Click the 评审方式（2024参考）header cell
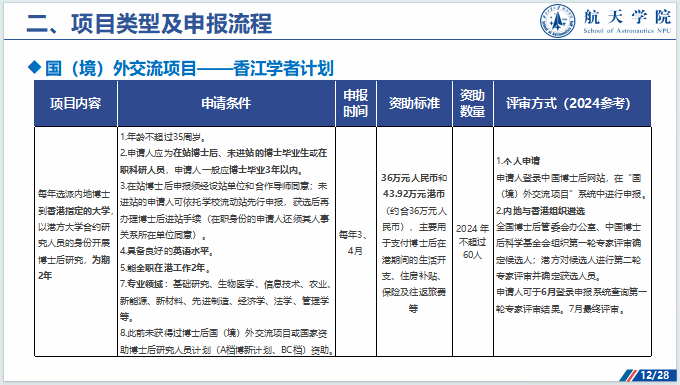Viewport: 680px width, 385px height. [572, 103]
